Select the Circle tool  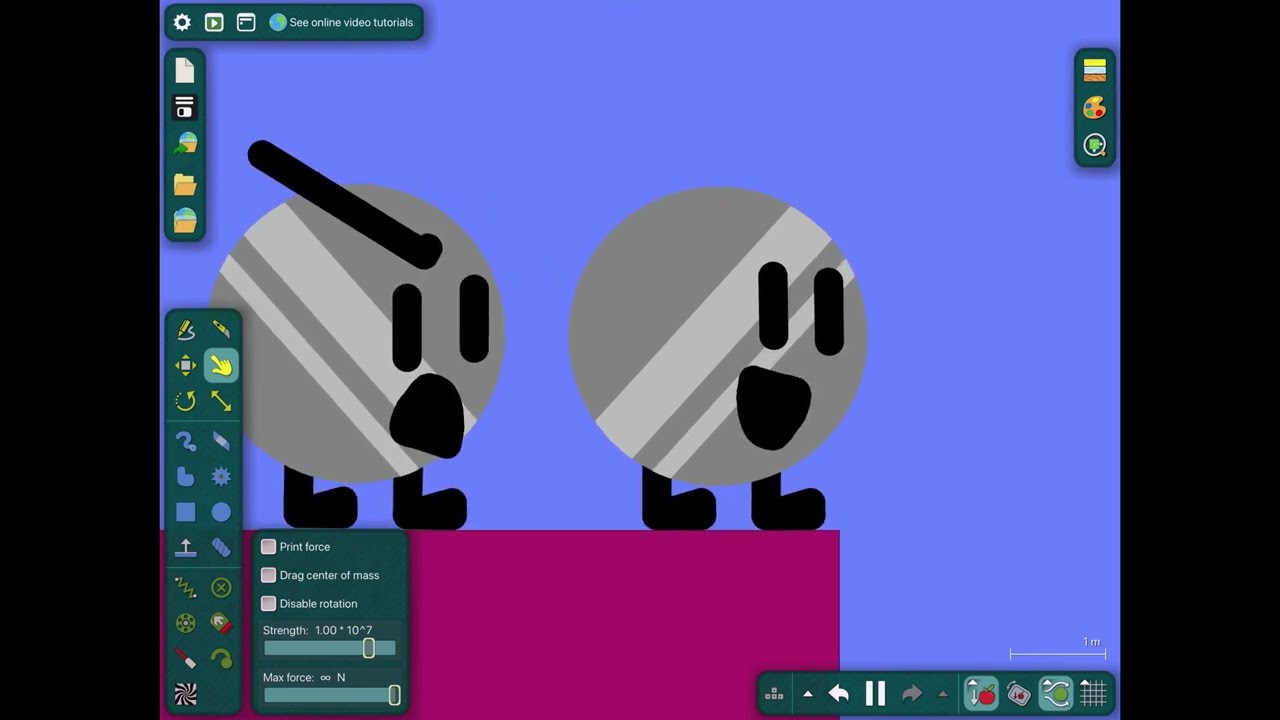coord(221,512)
